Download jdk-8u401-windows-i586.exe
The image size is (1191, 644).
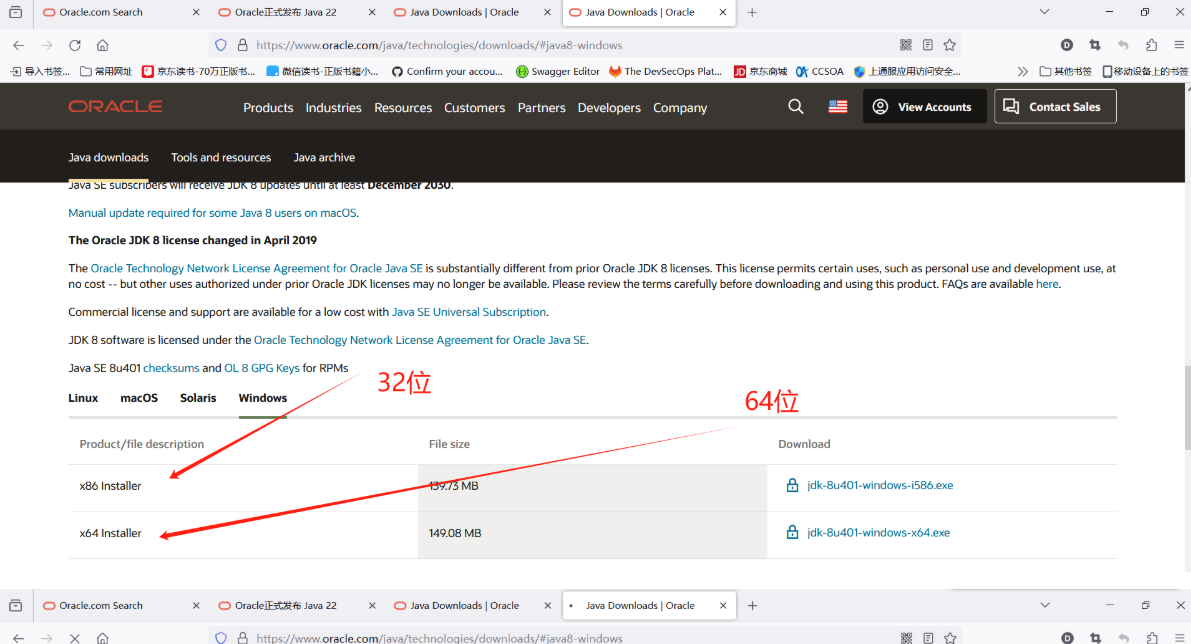pos(880,485)
